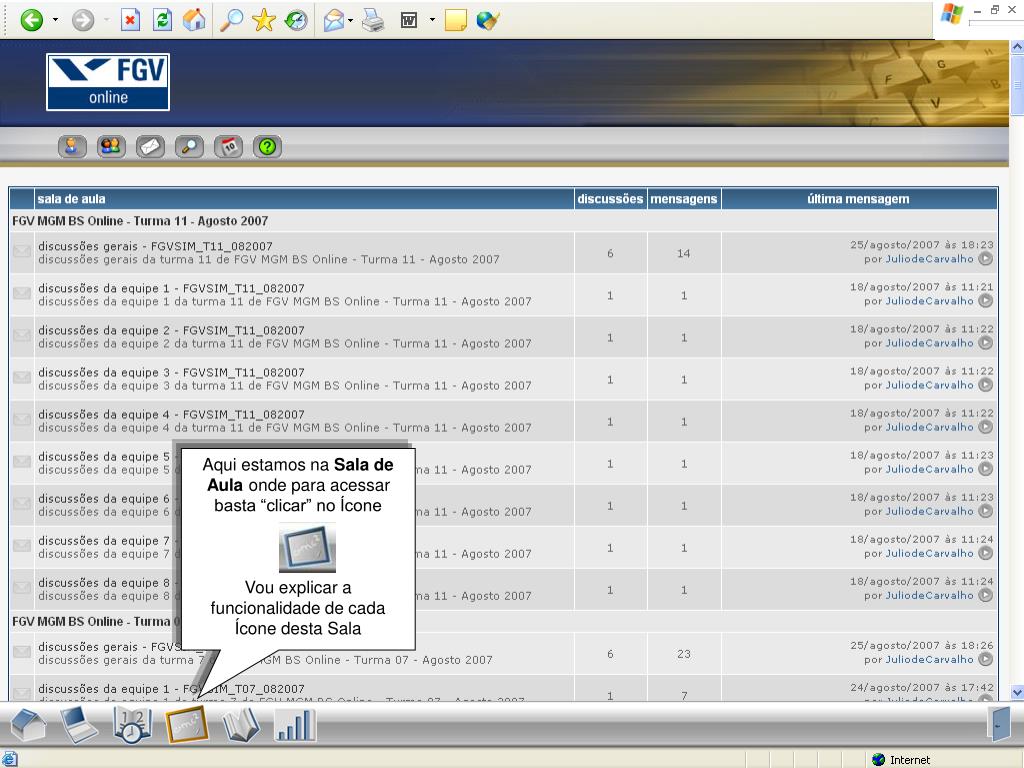Click JuliodeCarvalho link in 18/agosto 11:21 row
1024x768 pixels.
pyautogui.click(x=929, y=301)
